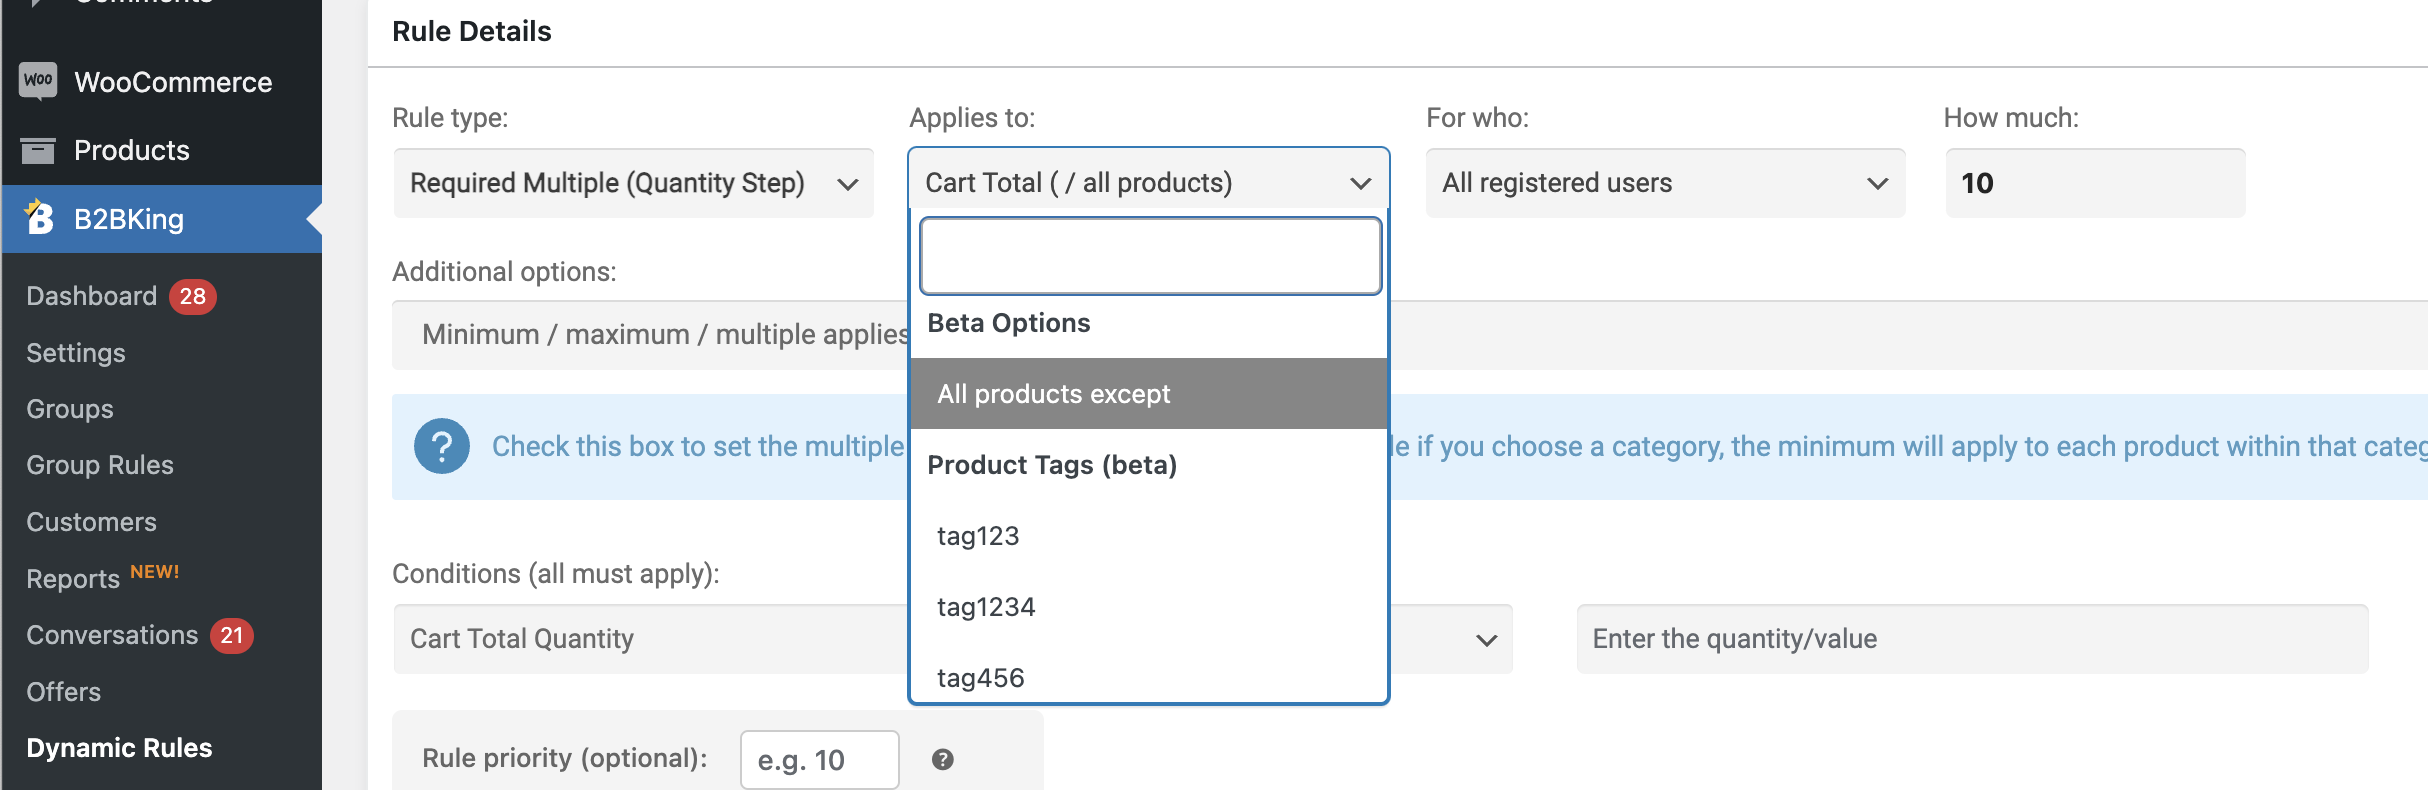2428x790 pixels.
Task: Open B2BKing Settings link
Action: pyautogui.click(x=76, y=353)
